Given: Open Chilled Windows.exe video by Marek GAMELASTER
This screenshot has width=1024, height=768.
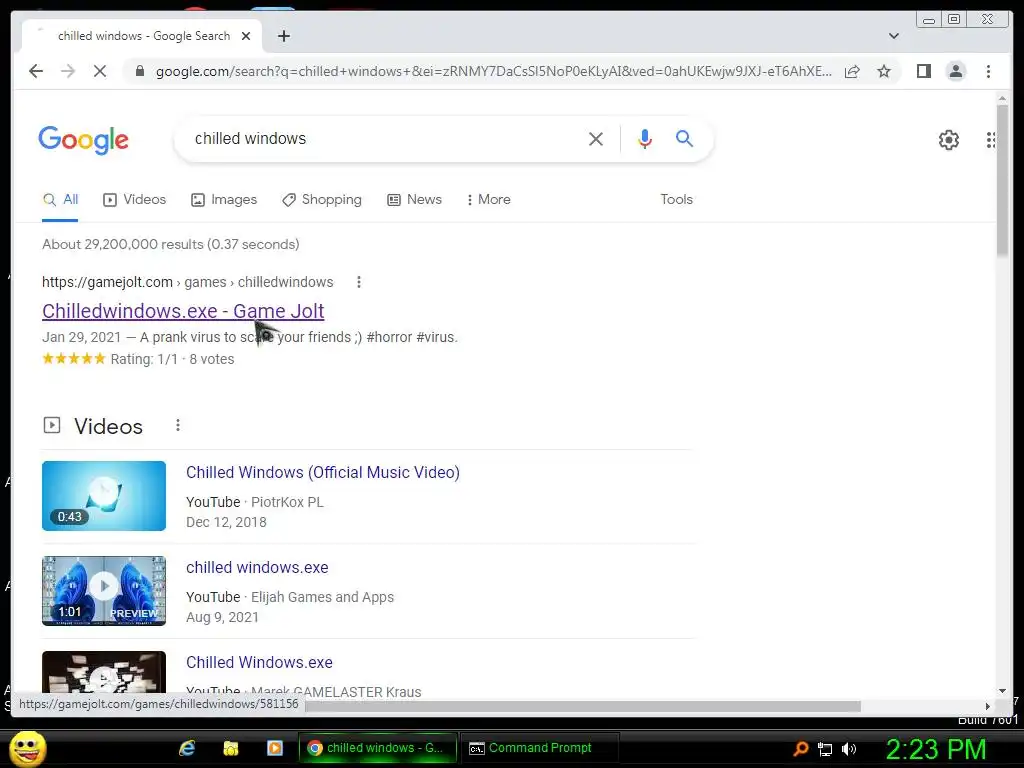Looking at the screenshot, I should click(259, 662).
